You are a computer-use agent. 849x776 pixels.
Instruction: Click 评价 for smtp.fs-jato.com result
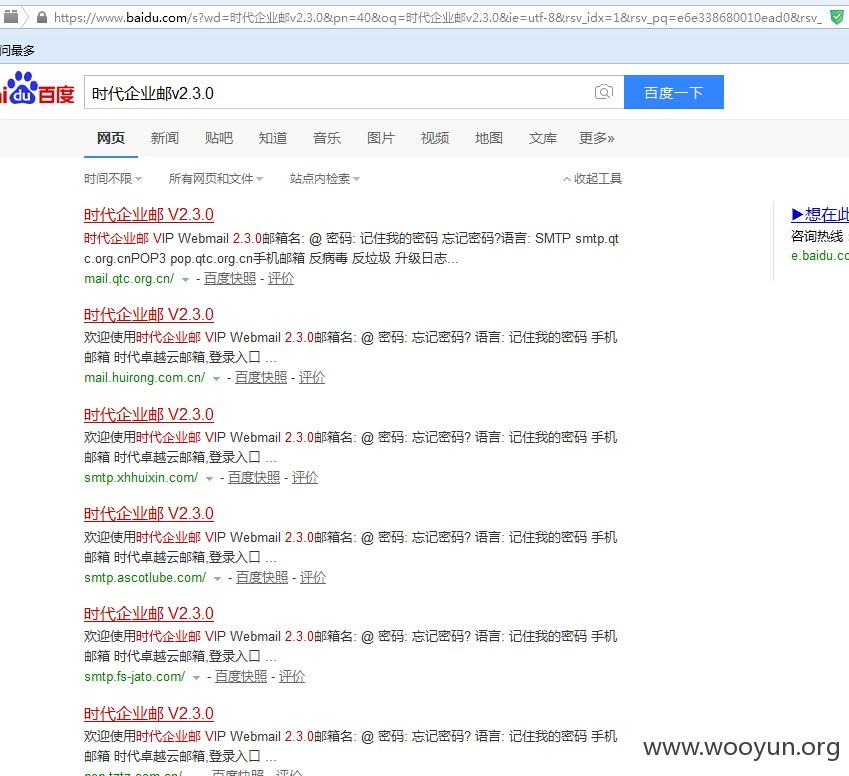[x=292, y=676]
